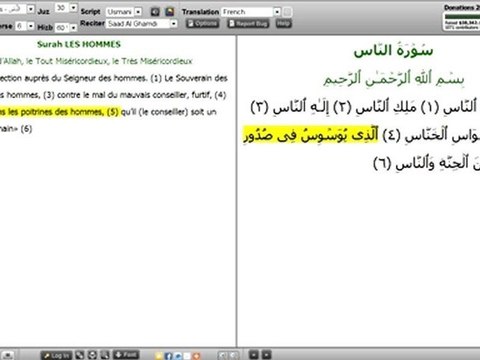Click the far-left bottom bar icon

8,355
